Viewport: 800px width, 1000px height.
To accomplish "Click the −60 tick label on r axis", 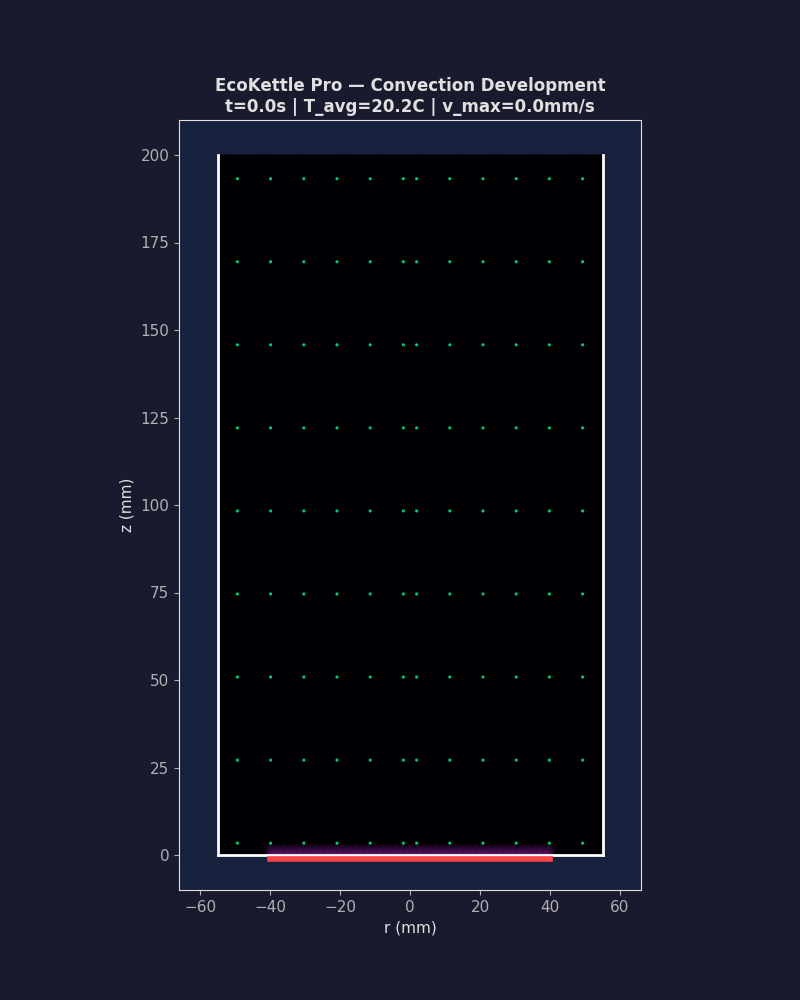I will (200, 907).
